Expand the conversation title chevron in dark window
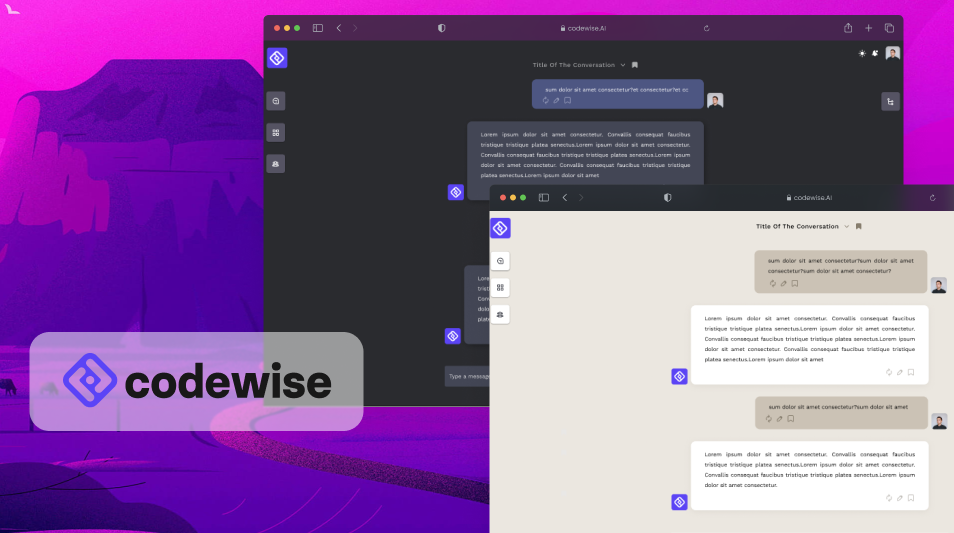Image resolution: width=954 pixels, height=533 pixels. coord(622,65)
